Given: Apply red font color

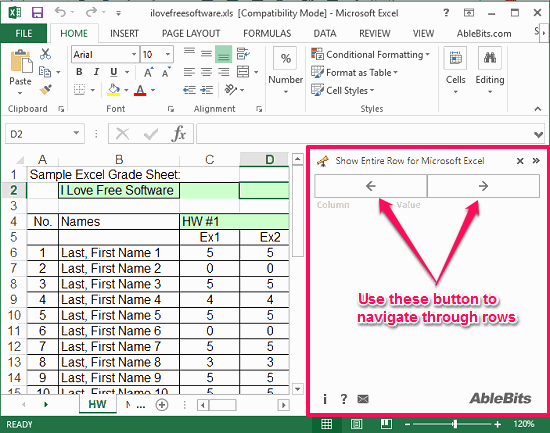Looking at the screenshot, I should [x=140, y=90].
